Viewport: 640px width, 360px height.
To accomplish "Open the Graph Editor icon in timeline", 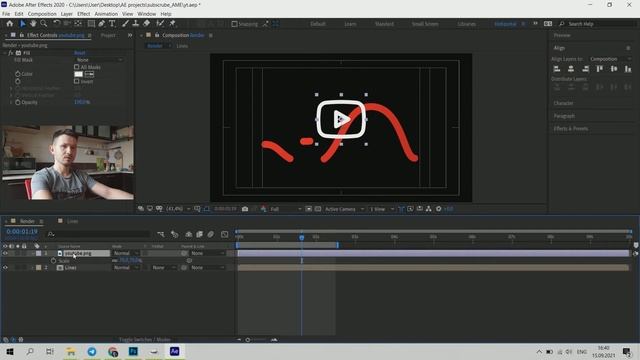I will click(x=224, y=234).
